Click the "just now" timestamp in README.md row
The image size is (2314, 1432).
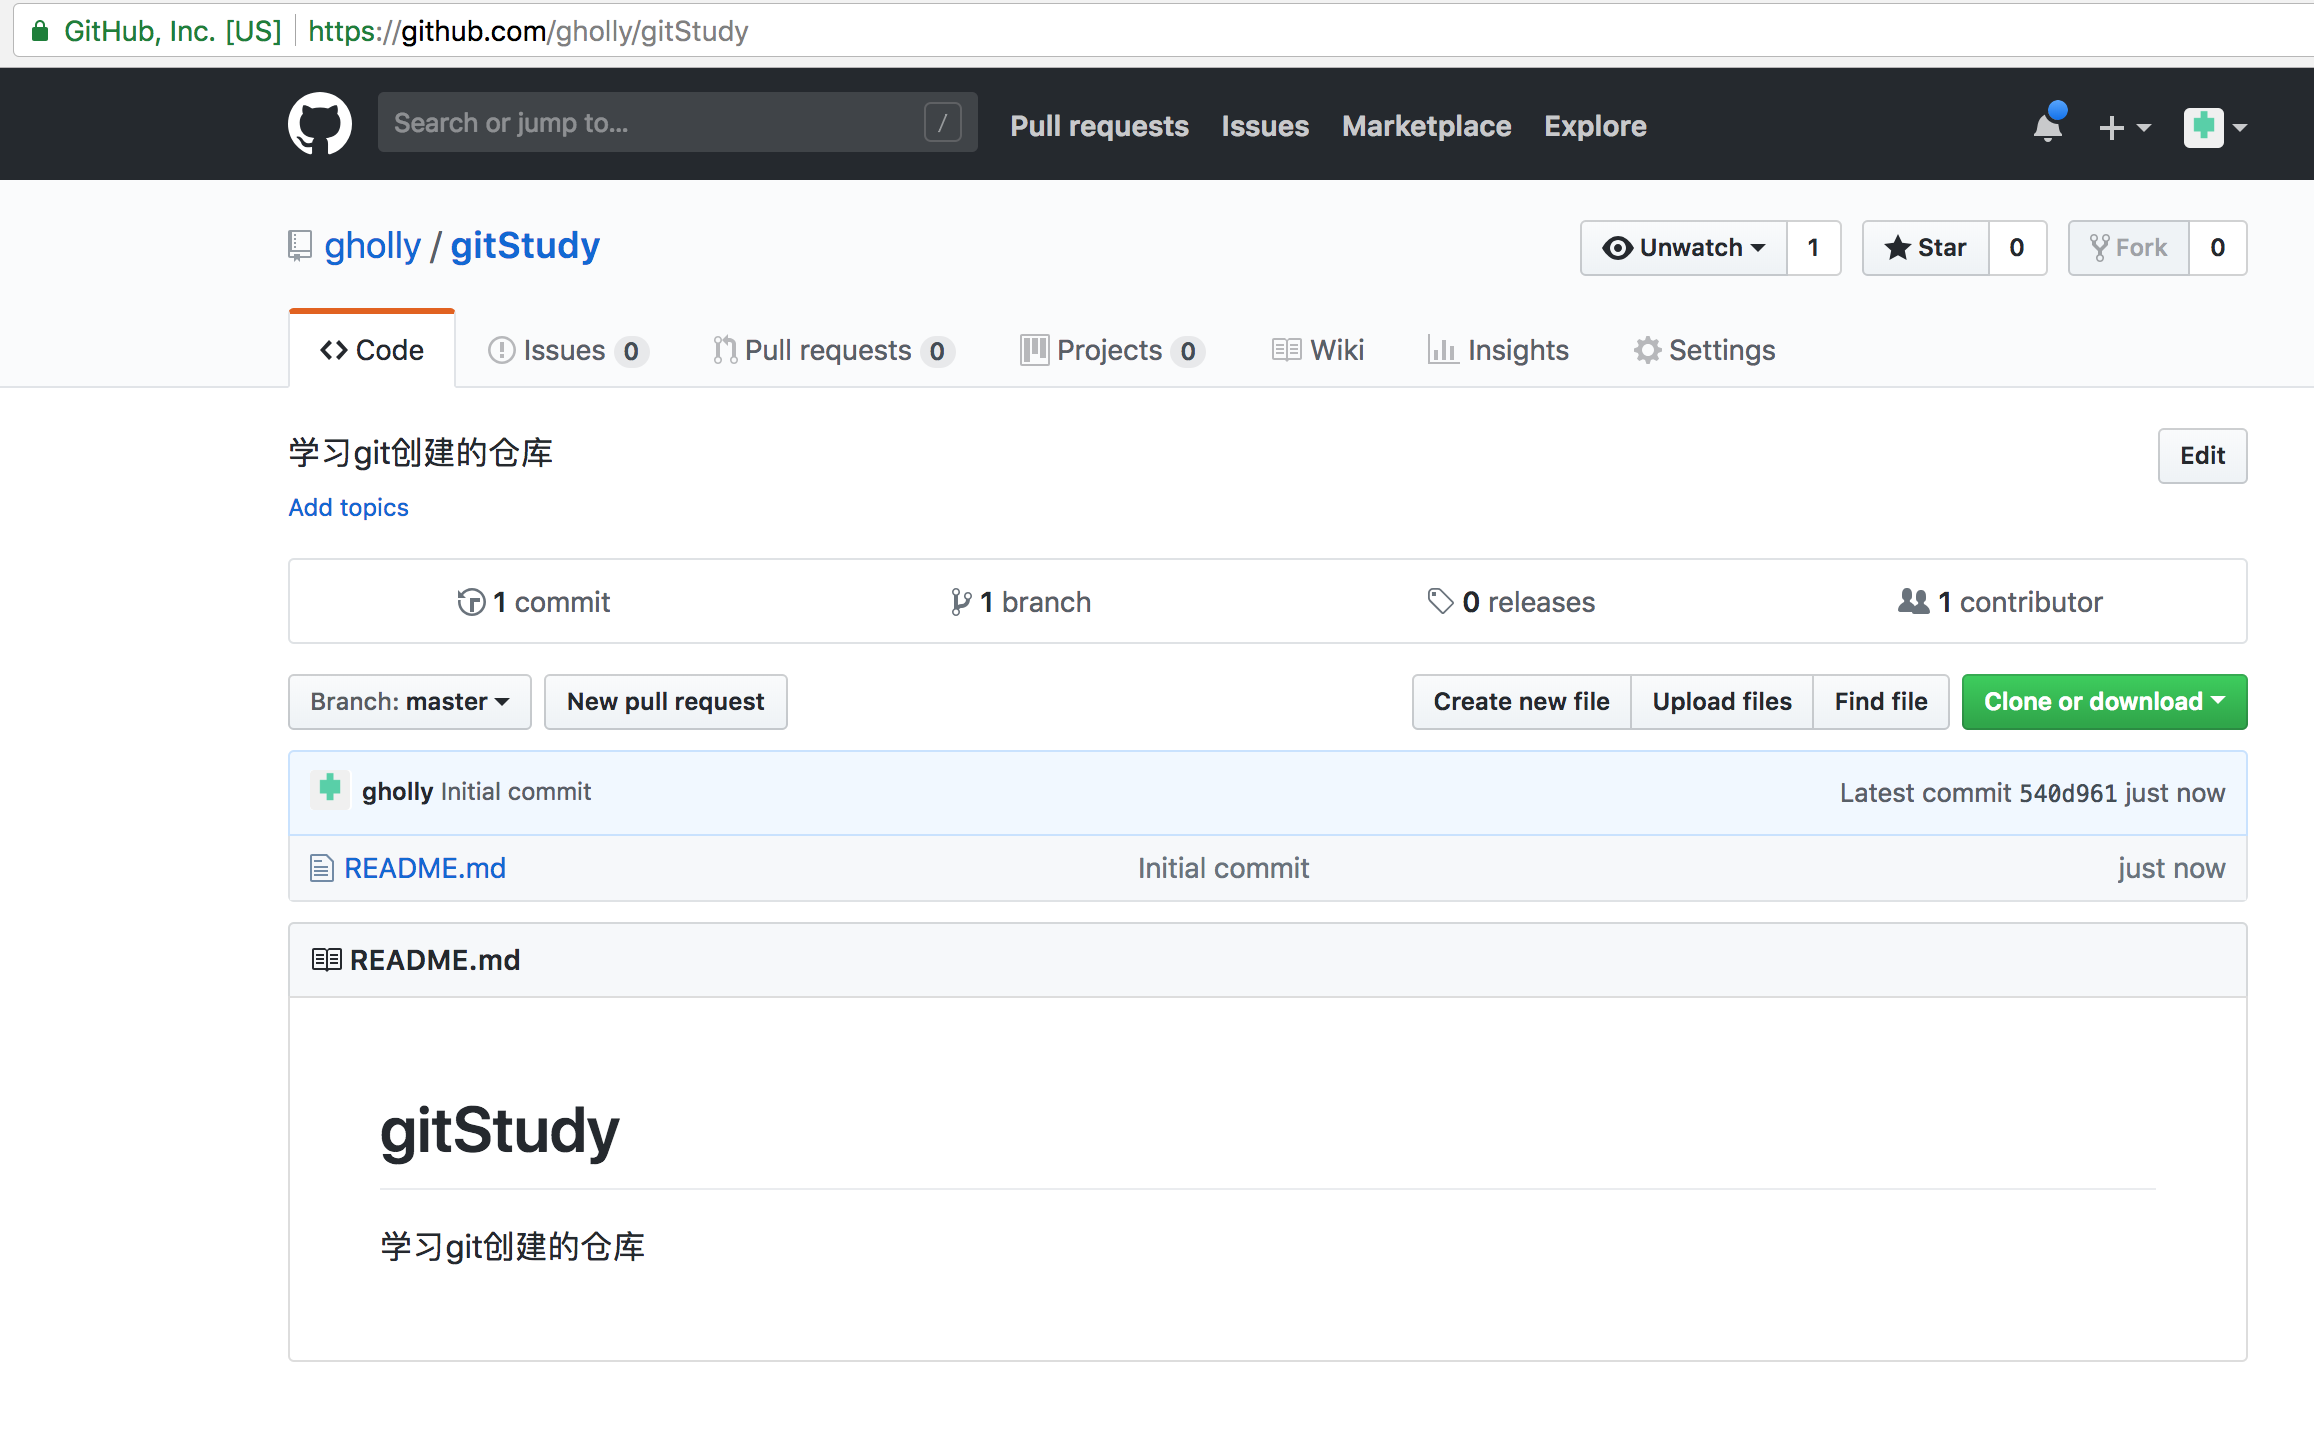[x=2171, y=868]
